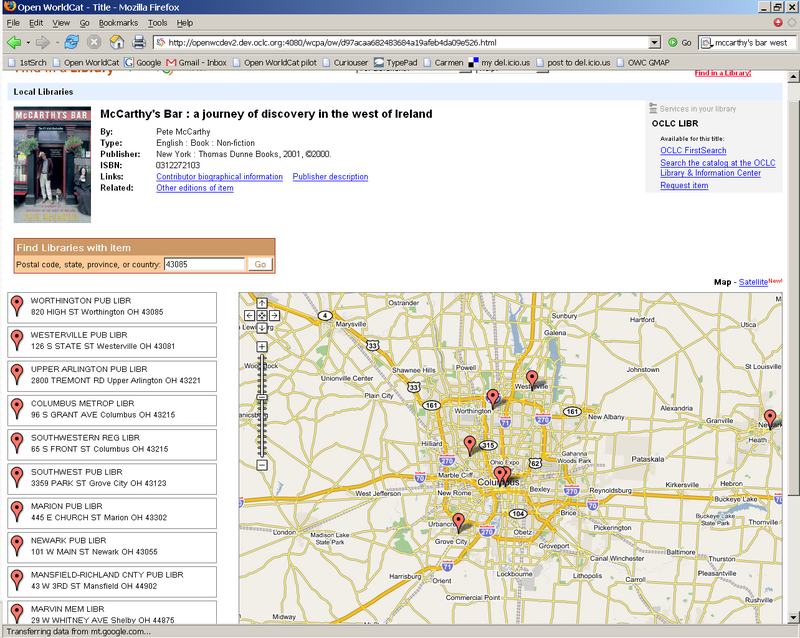
Task: Open the address bar history dropdown
Action: point(655,43)
